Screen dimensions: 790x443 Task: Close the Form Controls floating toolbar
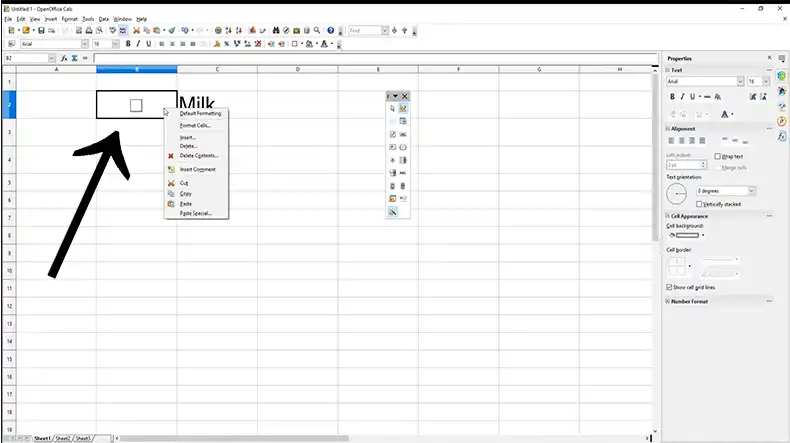coord(405,96)
